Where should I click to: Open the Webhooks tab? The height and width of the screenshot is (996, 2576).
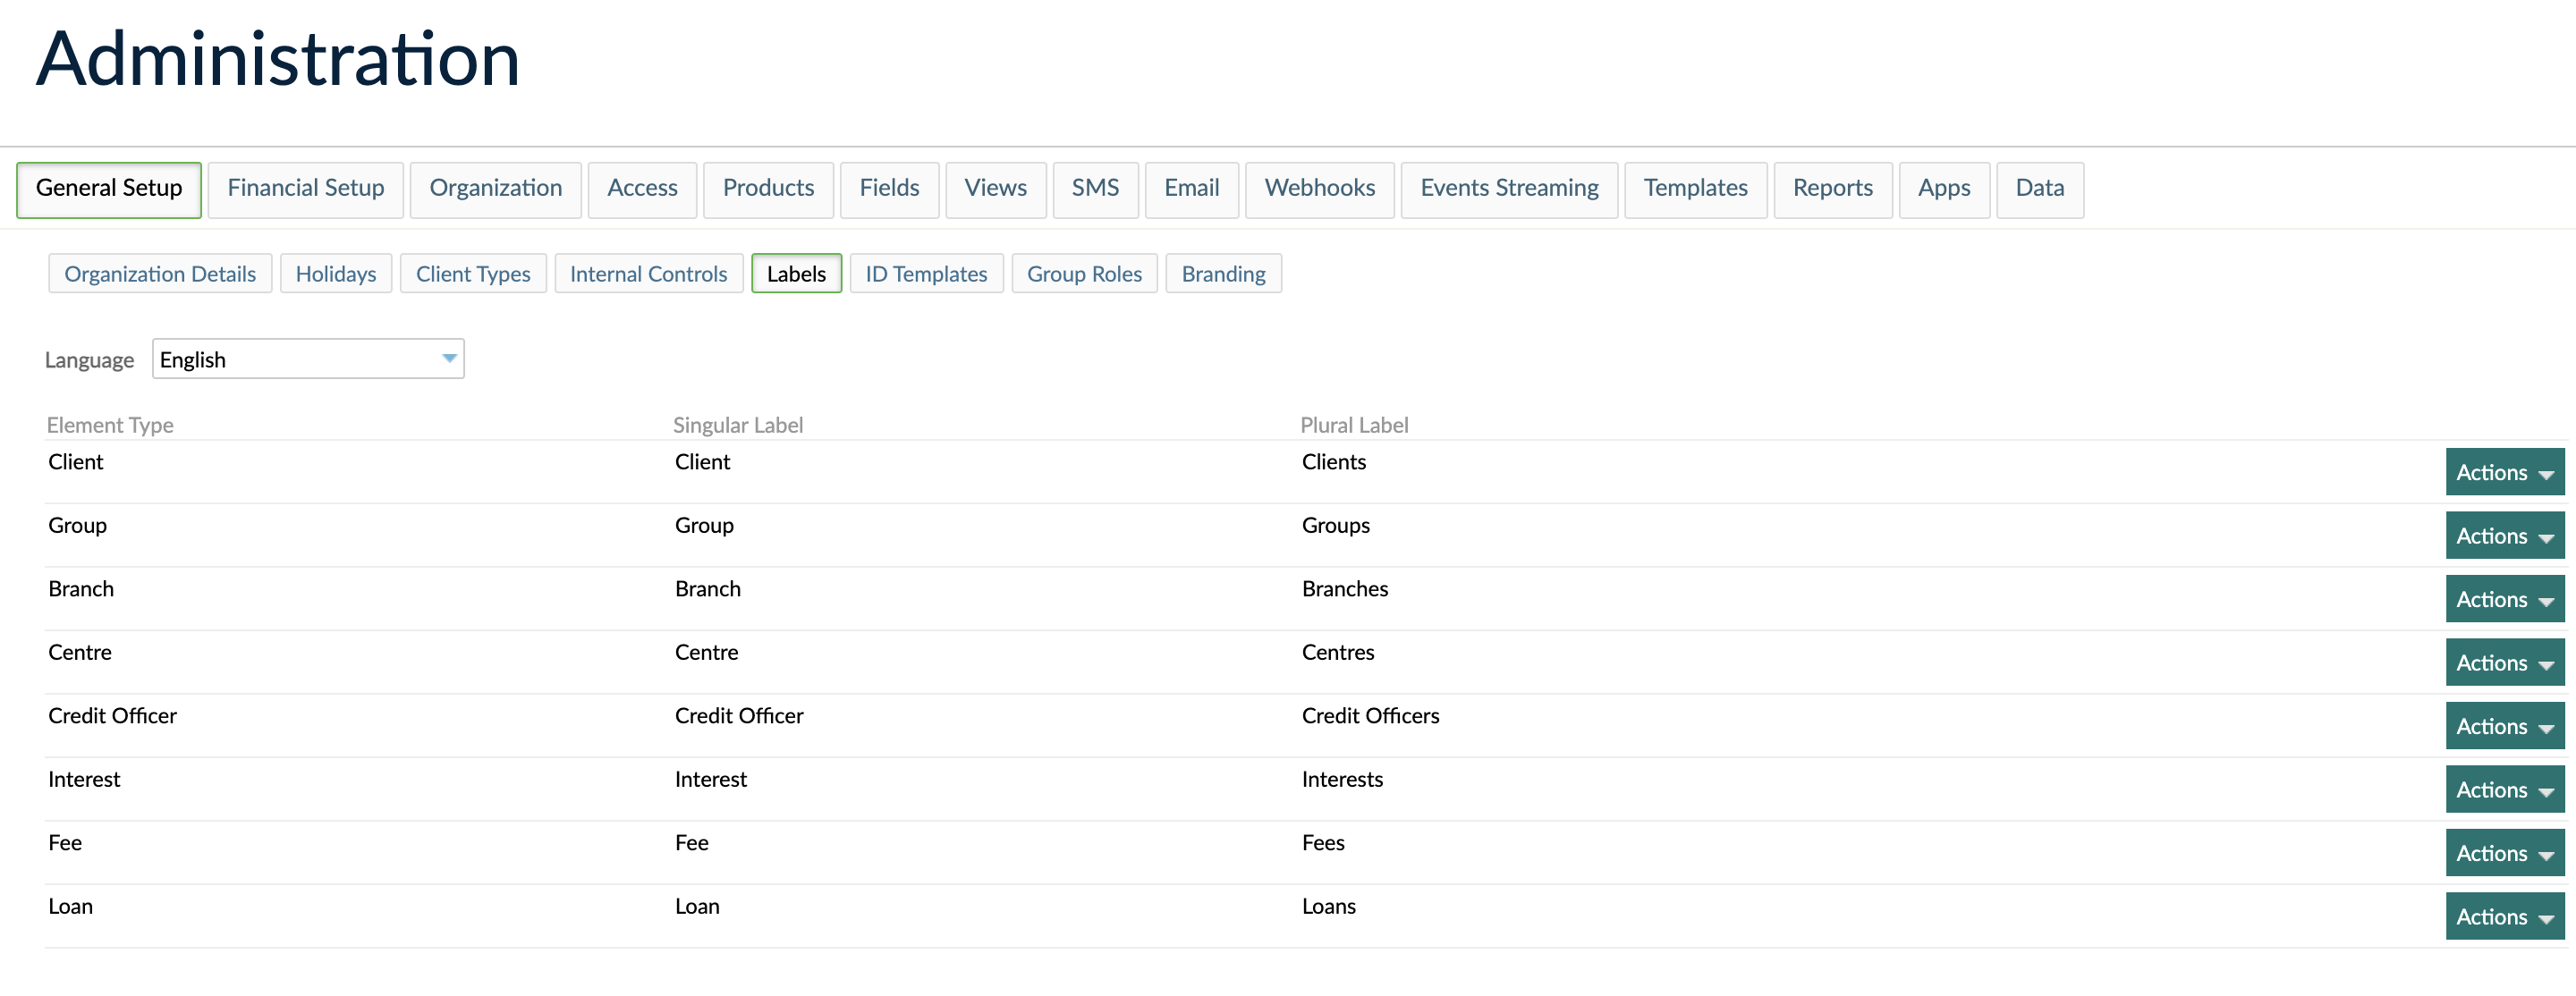(x=1319, y=188)
